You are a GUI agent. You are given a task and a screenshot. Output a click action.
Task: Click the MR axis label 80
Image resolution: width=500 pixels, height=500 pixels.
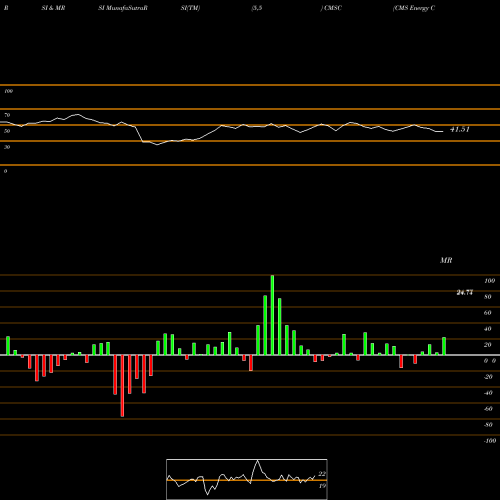(x=488, y=297)
